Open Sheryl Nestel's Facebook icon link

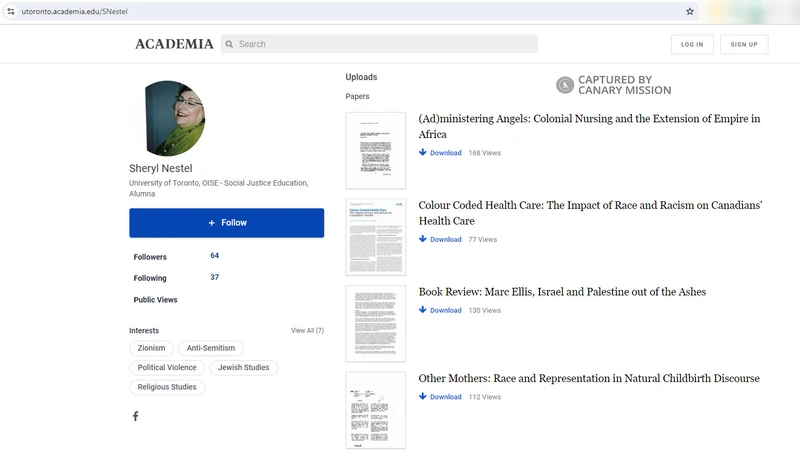[x=135, y=416]
